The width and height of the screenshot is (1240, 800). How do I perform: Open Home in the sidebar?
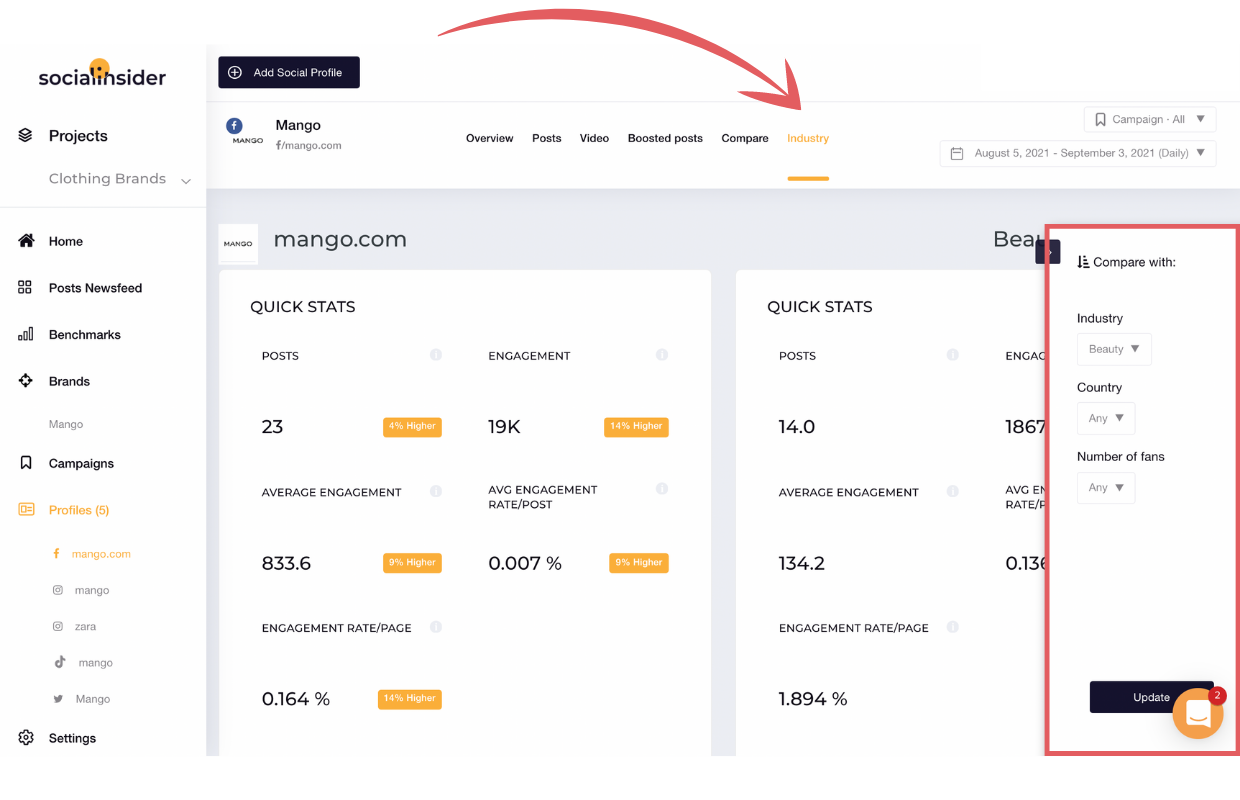coord(66,241)
